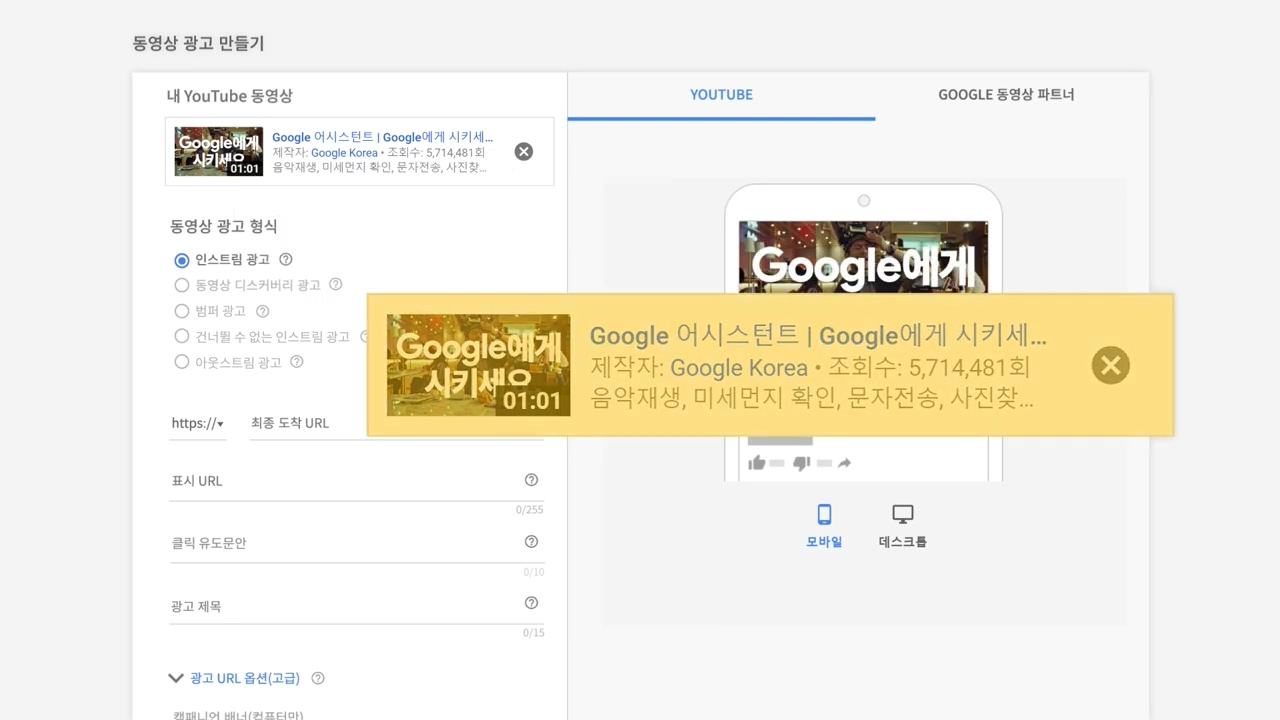1280x720 pixels.
Task: Click the 클릭 유도문안 input field
Action: click(357, 543)
